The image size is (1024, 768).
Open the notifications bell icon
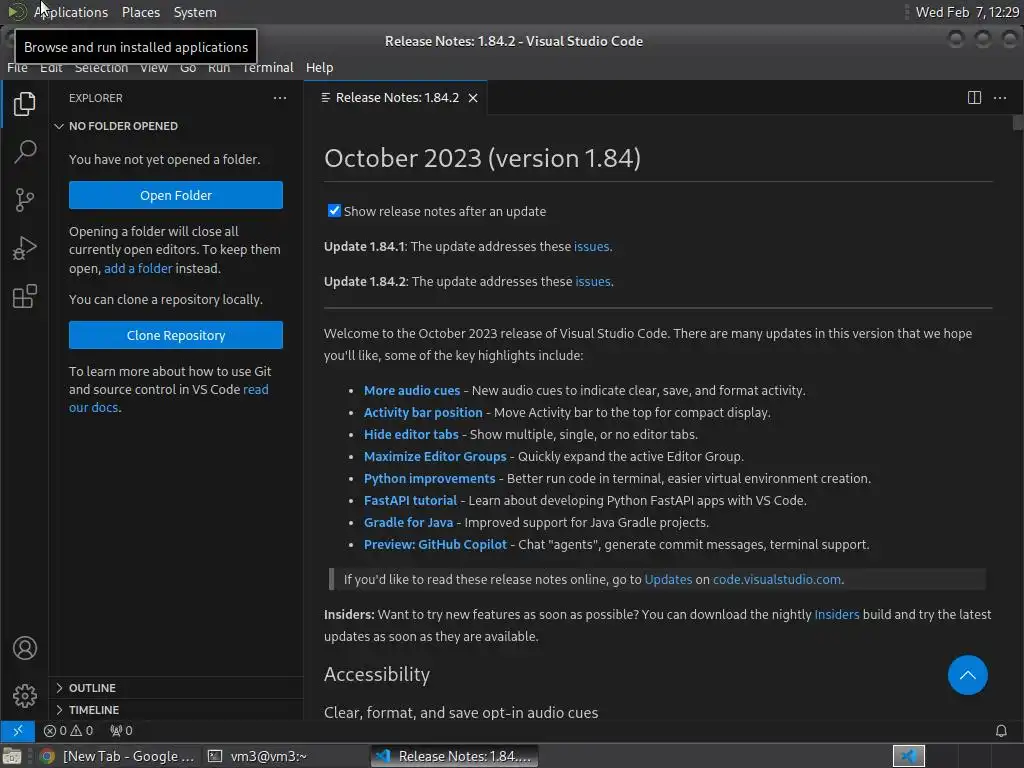[x=1000, y=730]
